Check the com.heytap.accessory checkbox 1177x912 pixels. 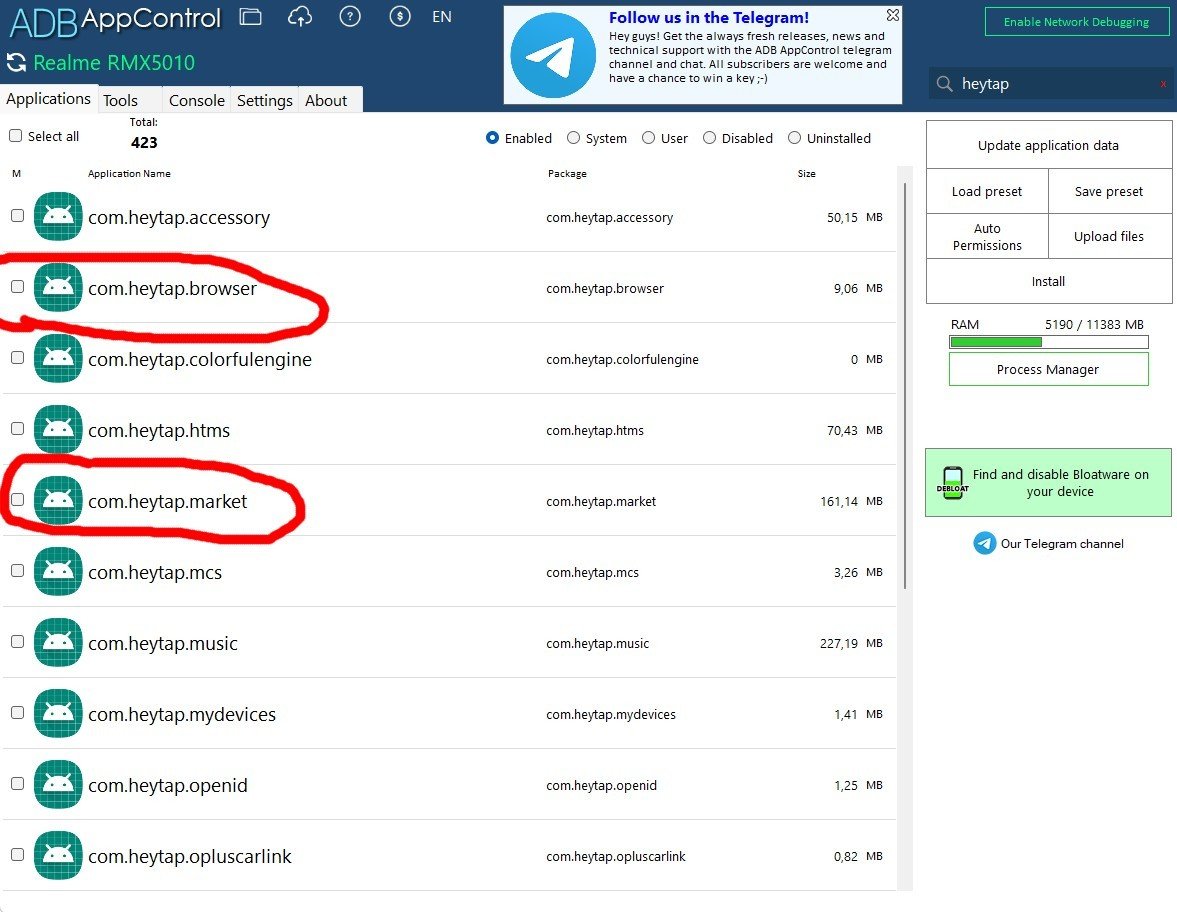[x=17, y=215]
